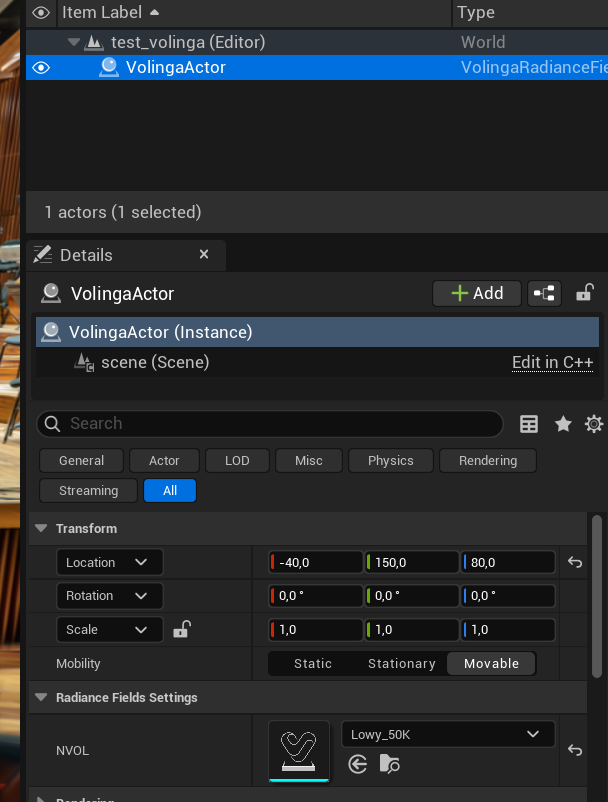608x802 pixels.
Task: Open the property matrix table icon
Action: coord(529,424)
